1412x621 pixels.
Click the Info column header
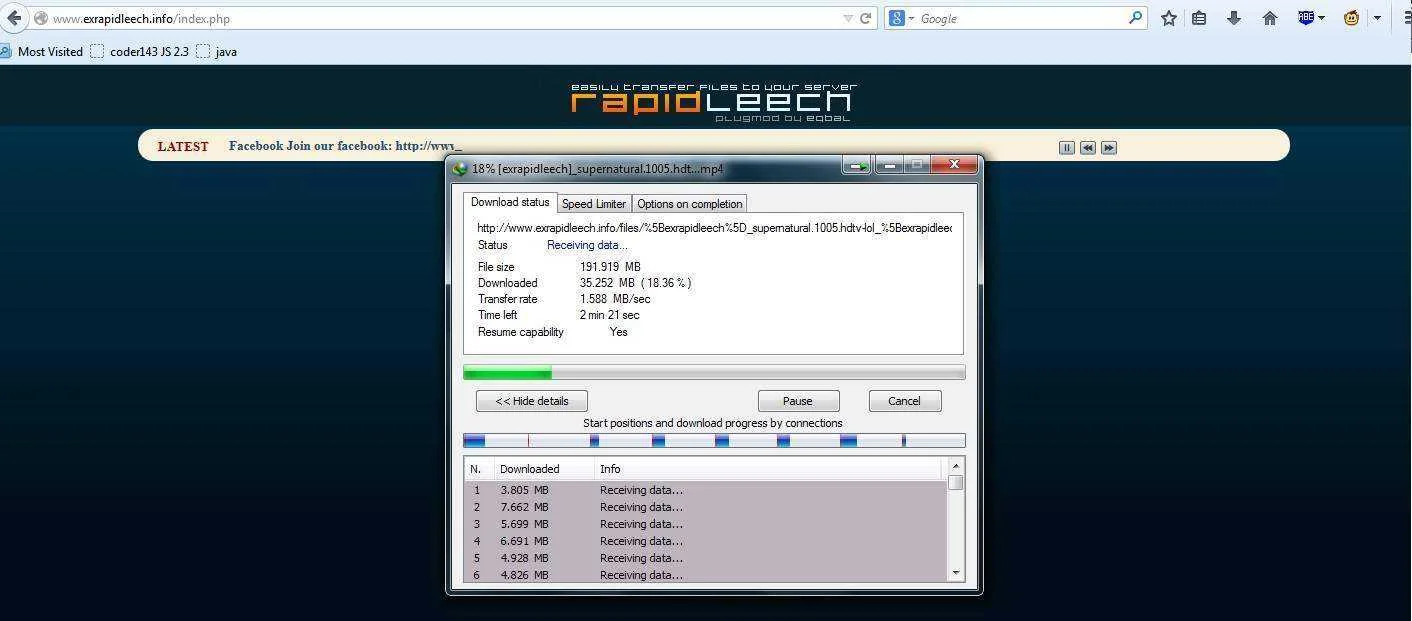click(768, 469)
